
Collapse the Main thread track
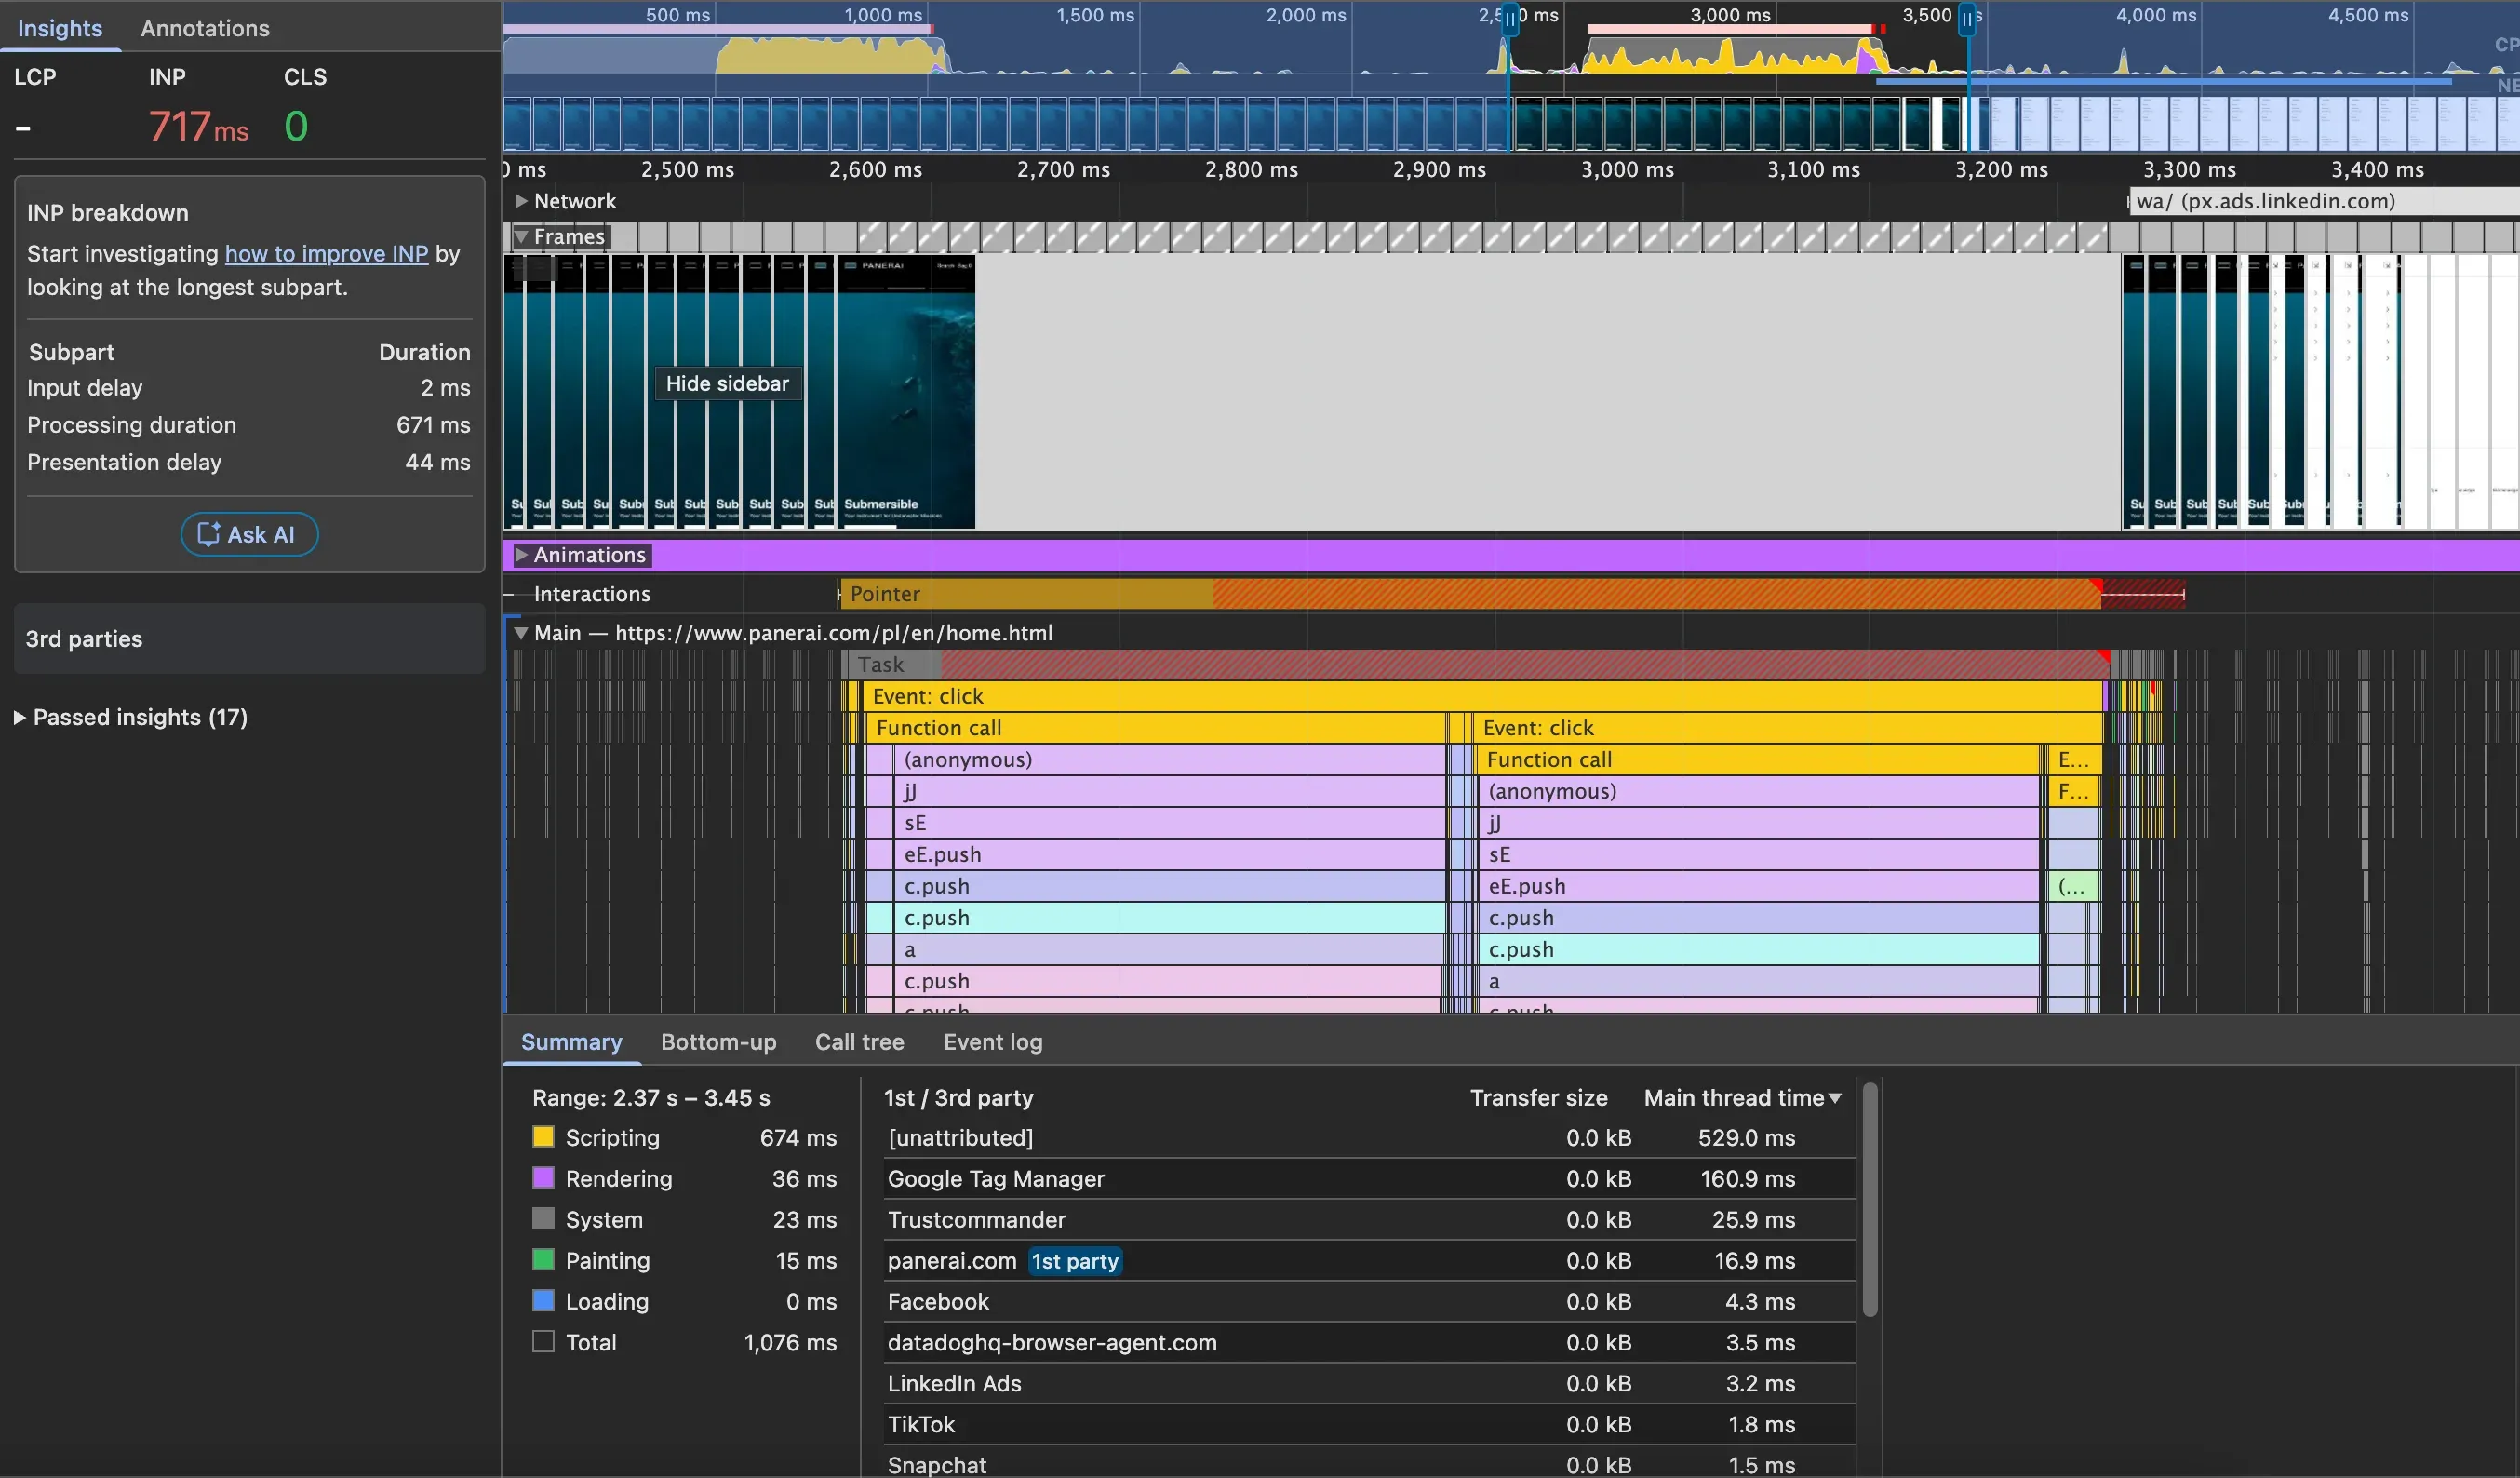[521, 633]
